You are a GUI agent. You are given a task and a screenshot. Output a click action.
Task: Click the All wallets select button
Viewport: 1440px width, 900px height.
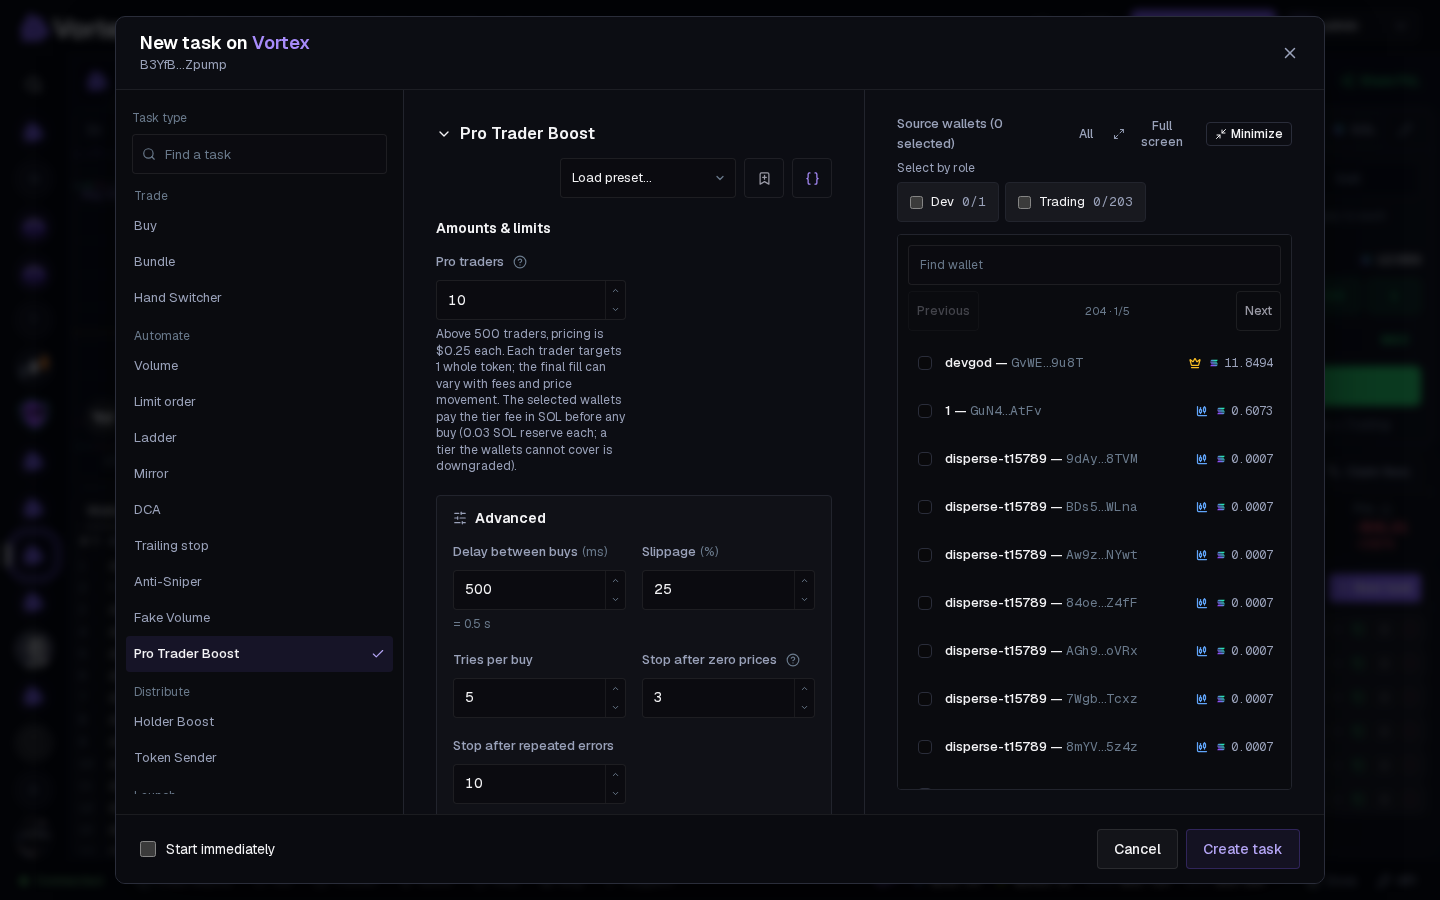(x=1086, y=134)
